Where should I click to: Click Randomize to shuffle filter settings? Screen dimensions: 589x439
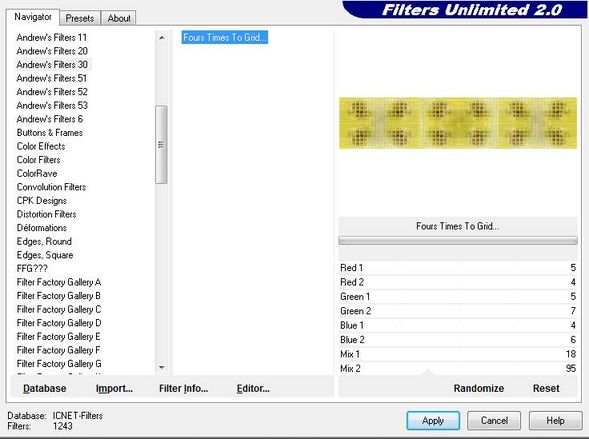479,388
